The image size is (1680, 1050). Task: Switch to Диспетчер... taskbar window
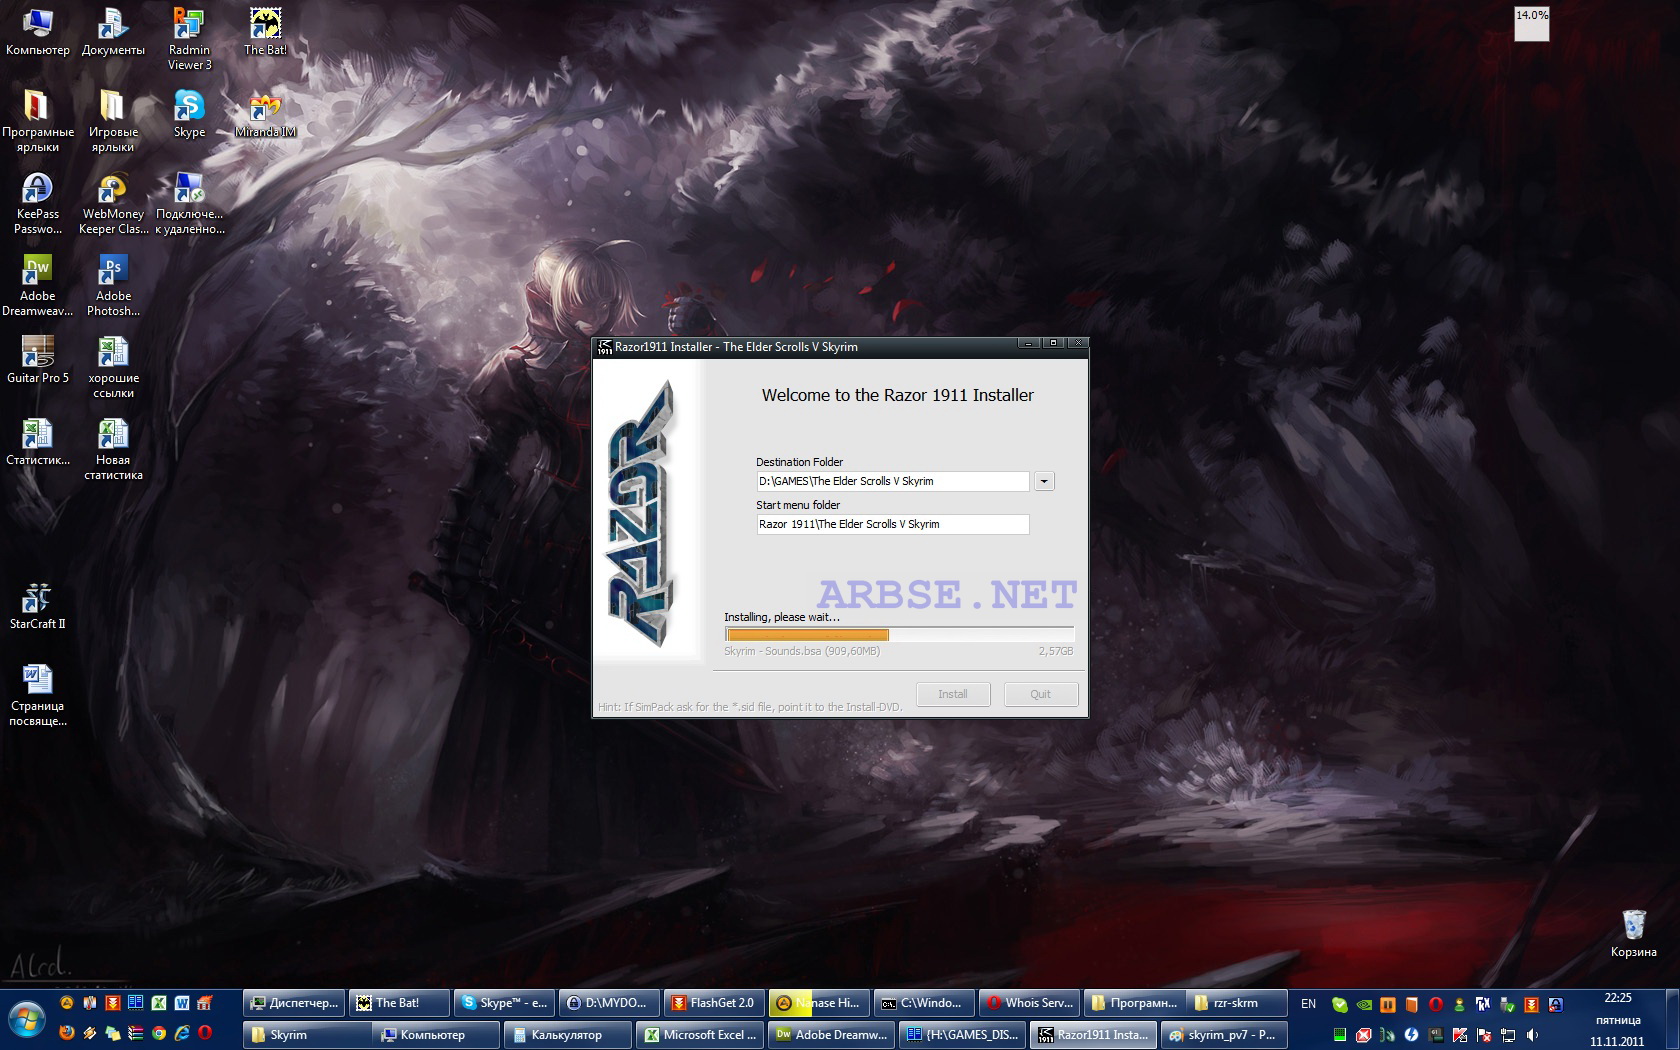point(294,1003)
